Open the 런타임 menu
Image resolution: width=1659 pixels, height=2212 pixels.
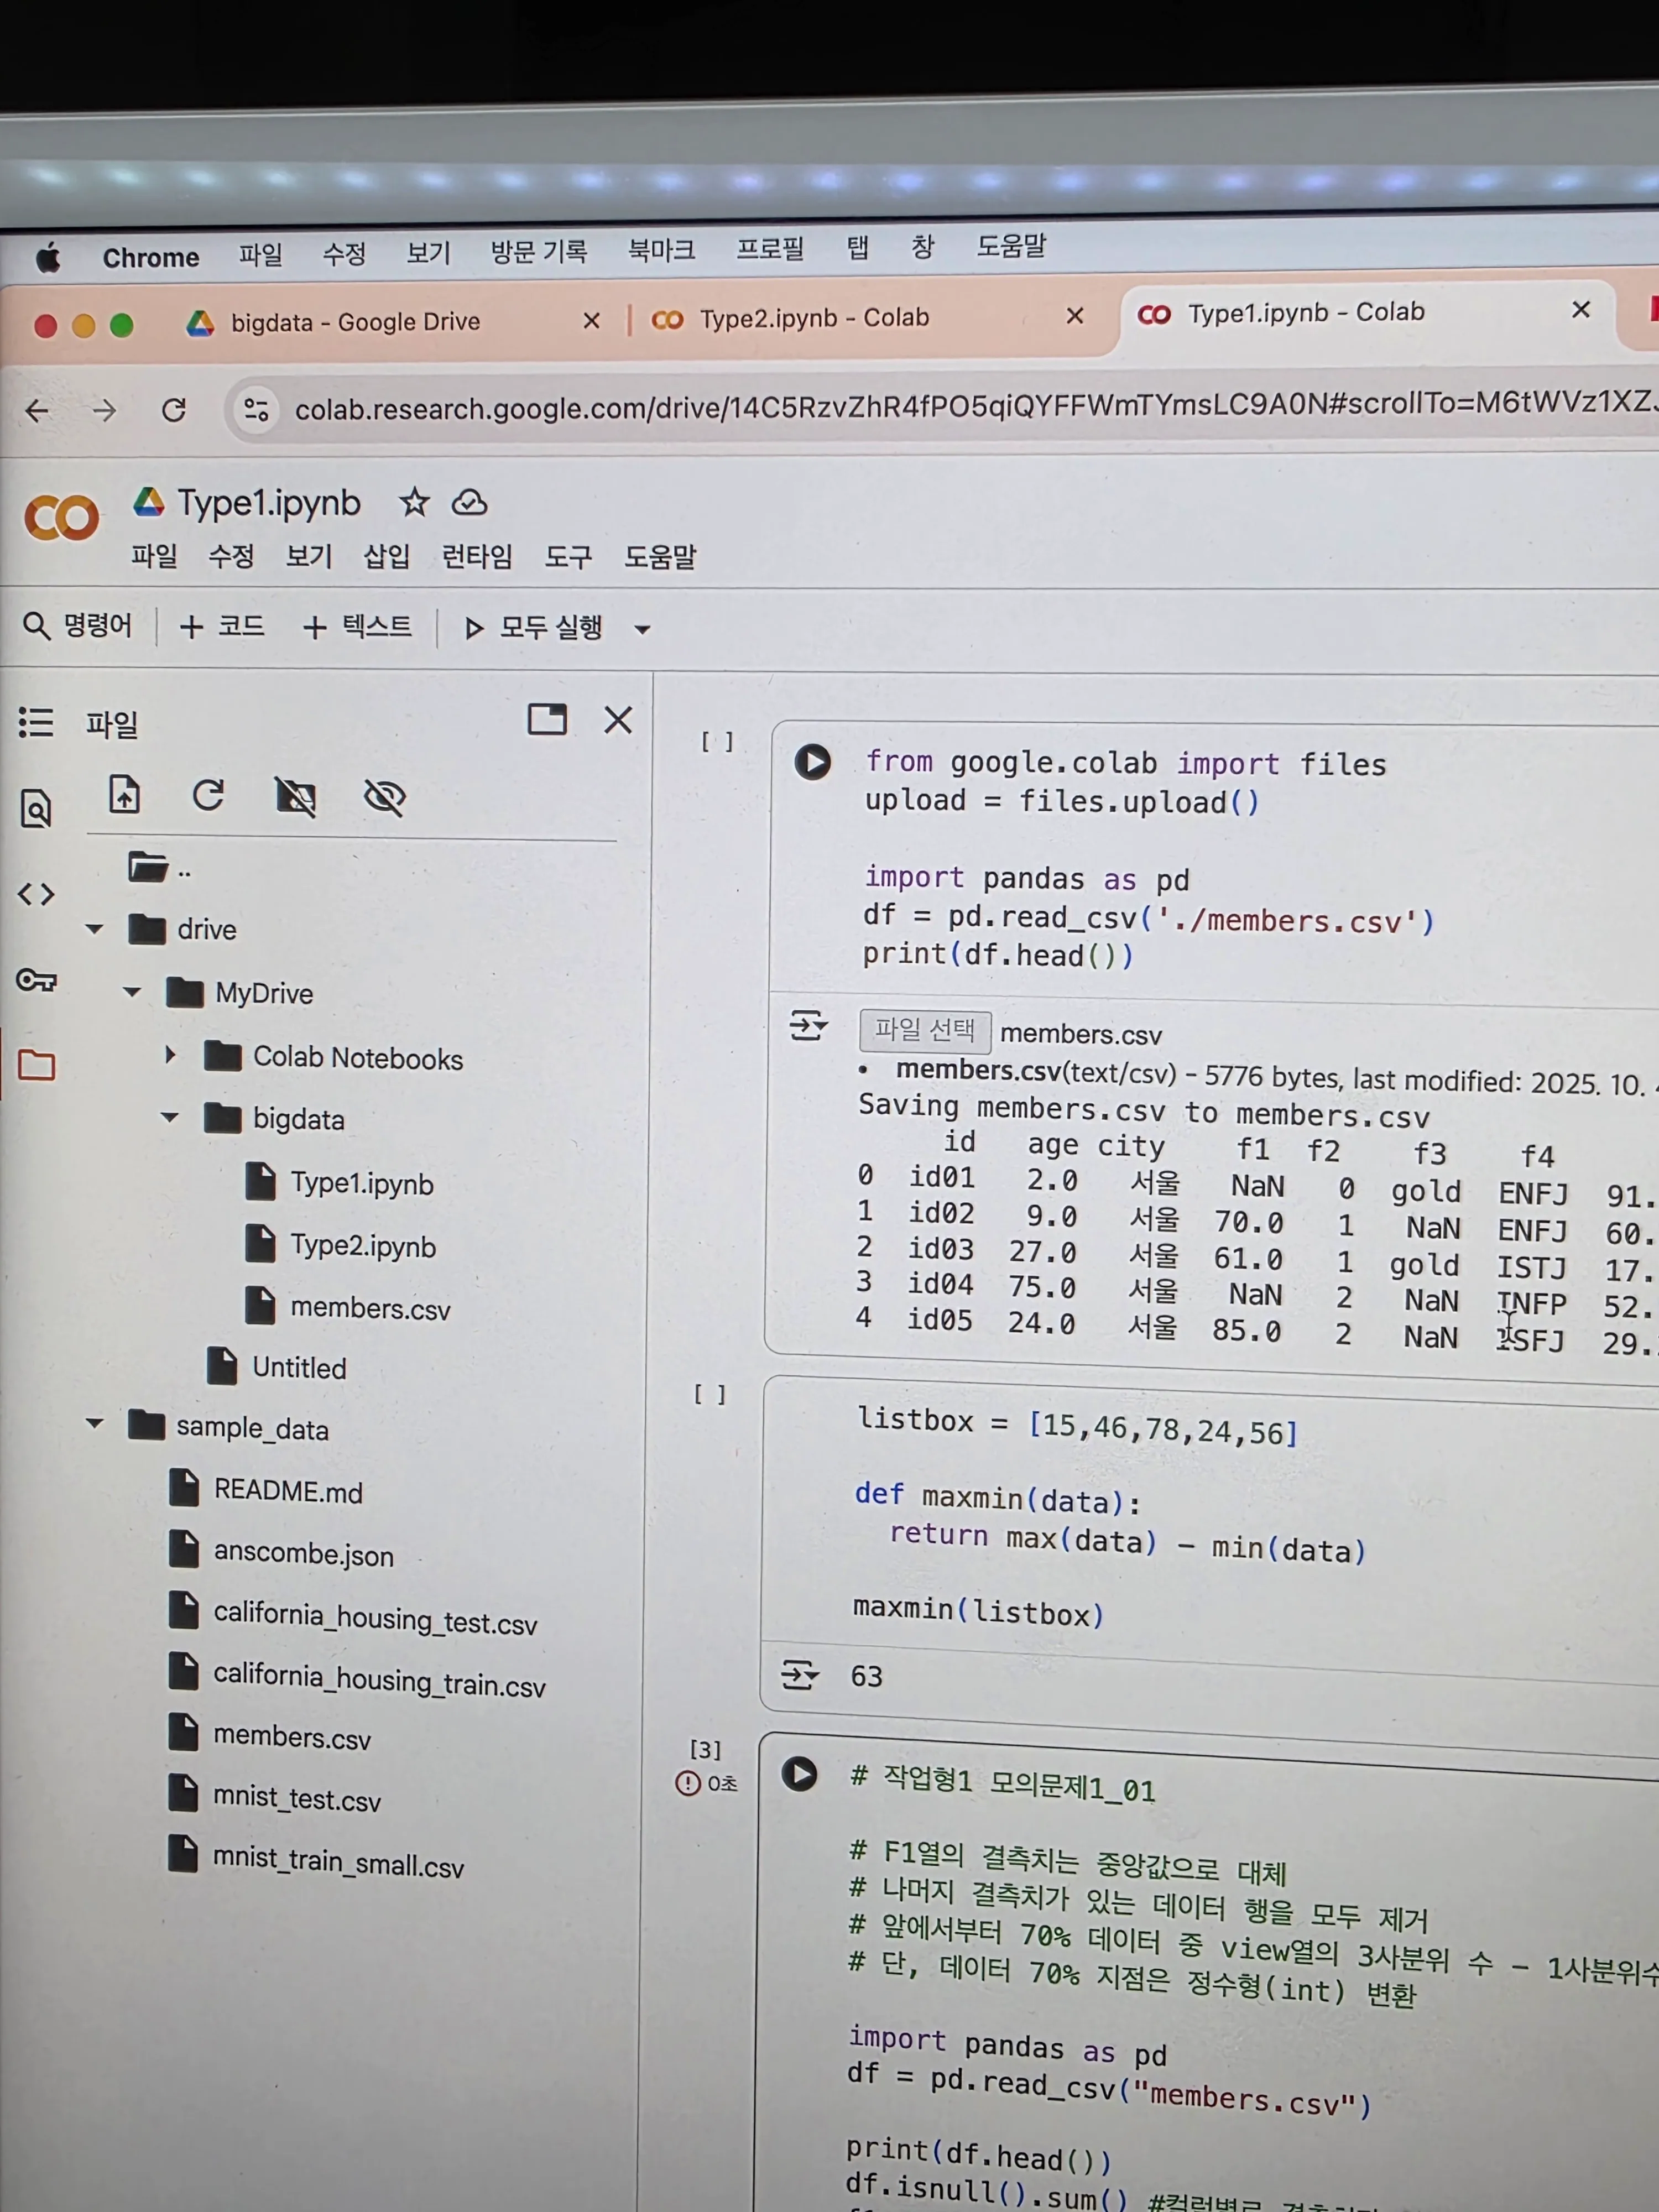pos(477,556)
